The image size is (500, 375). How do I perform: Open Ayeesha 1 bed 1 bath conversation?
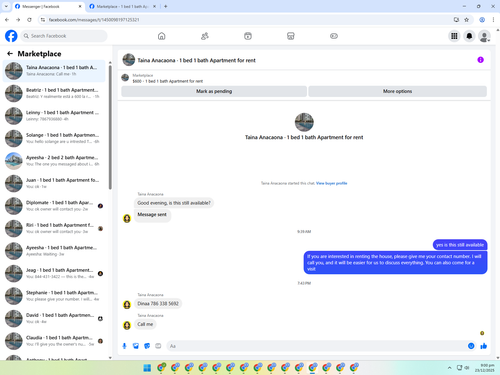click(54, 251)
